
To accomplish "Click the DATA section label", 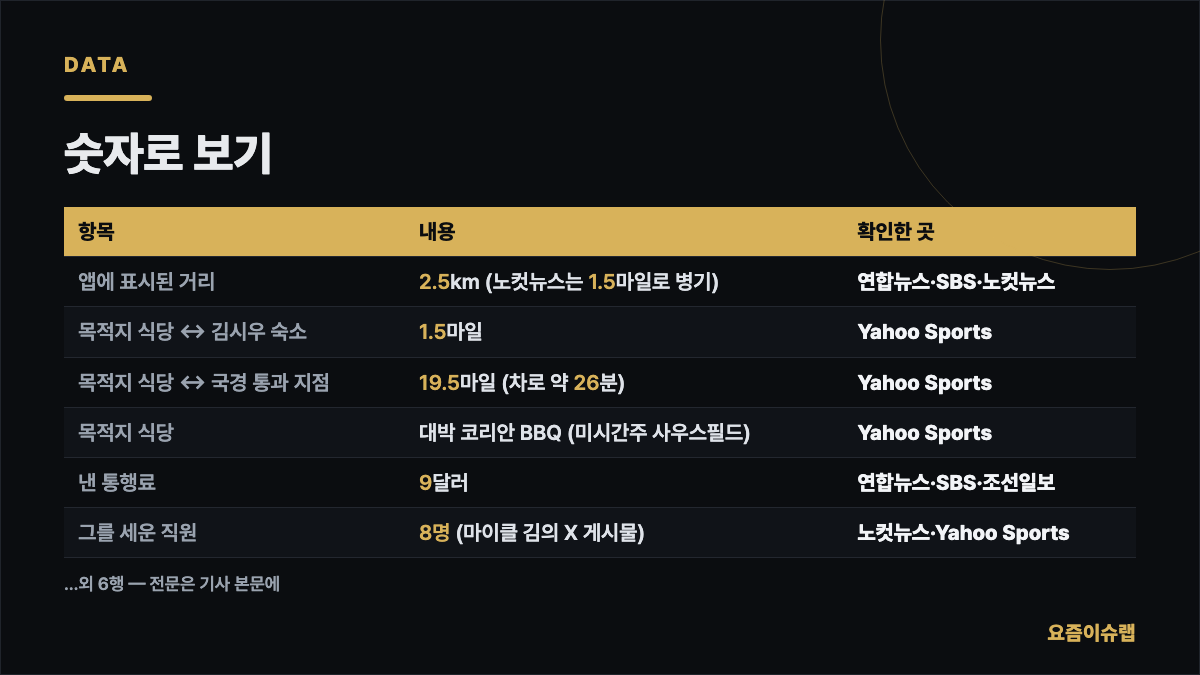I will (96, 65).
